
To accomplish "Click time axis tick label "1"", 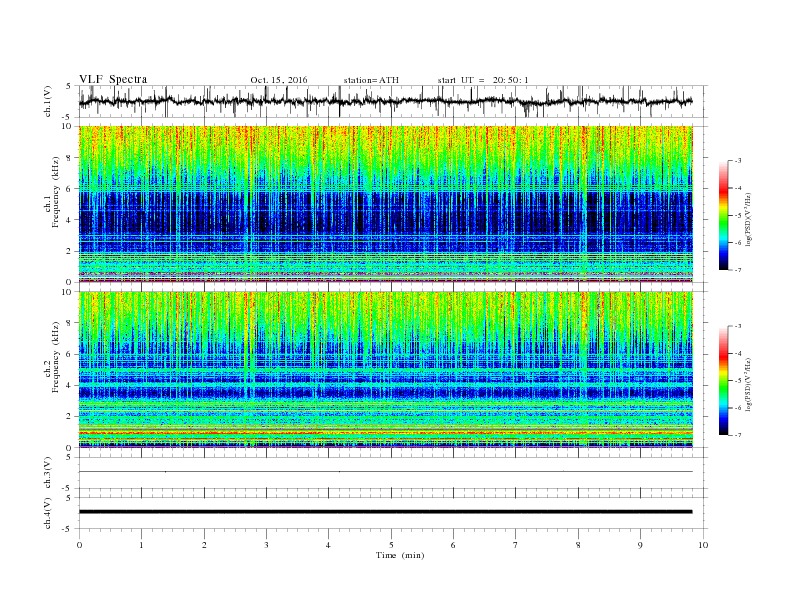I will (141, 545).
